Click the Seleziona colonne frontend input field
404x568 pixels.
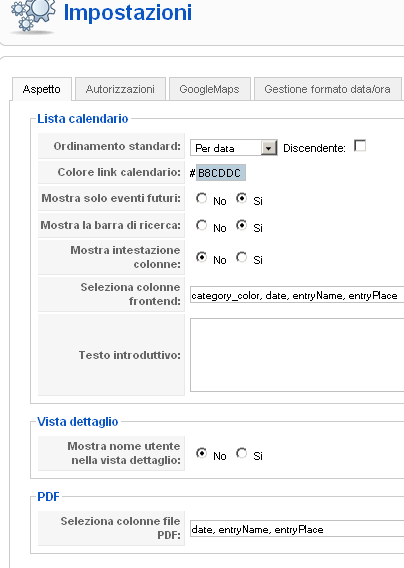click(x=297, y=295)
